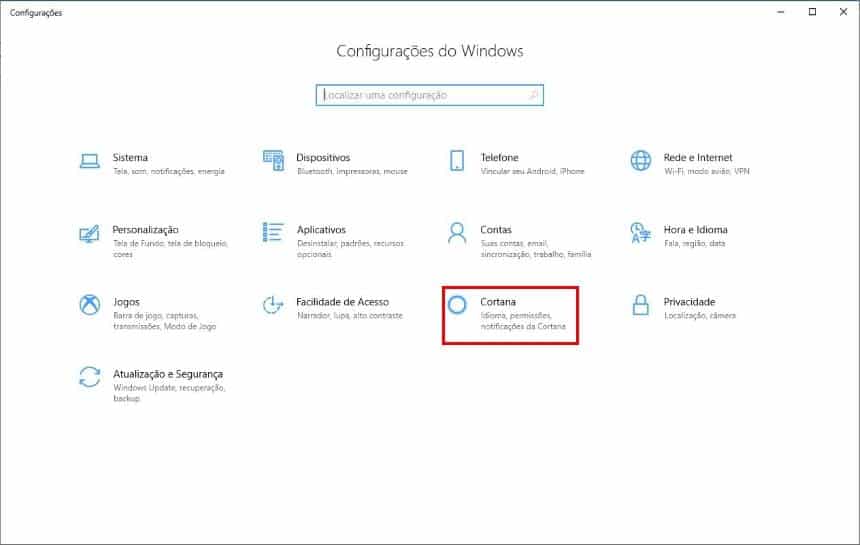Open the Personalização paintbrush icon
860x545 pixels.
tap(89, 234)
